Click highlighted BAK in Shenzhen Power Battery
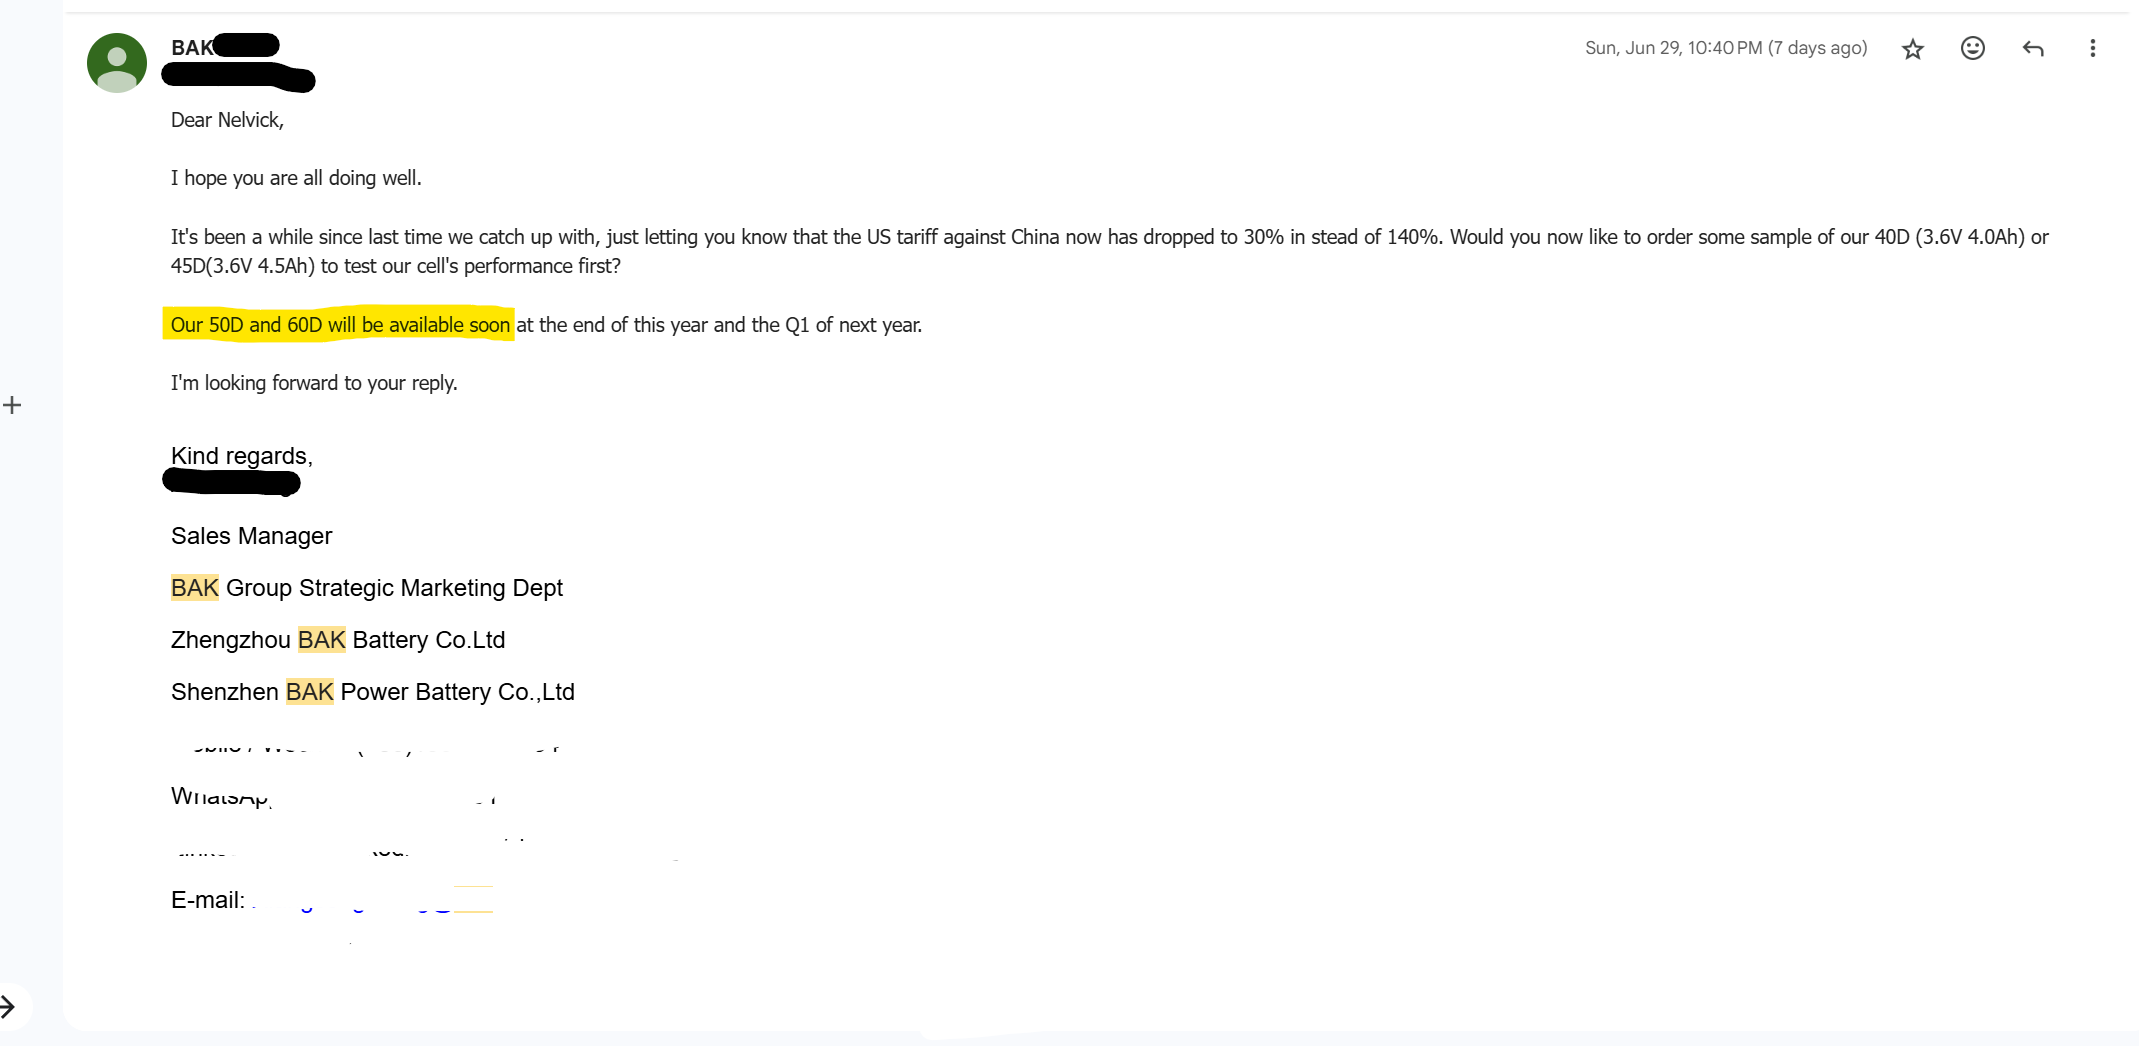The image size is (2139, 1046). pos(310,692)
